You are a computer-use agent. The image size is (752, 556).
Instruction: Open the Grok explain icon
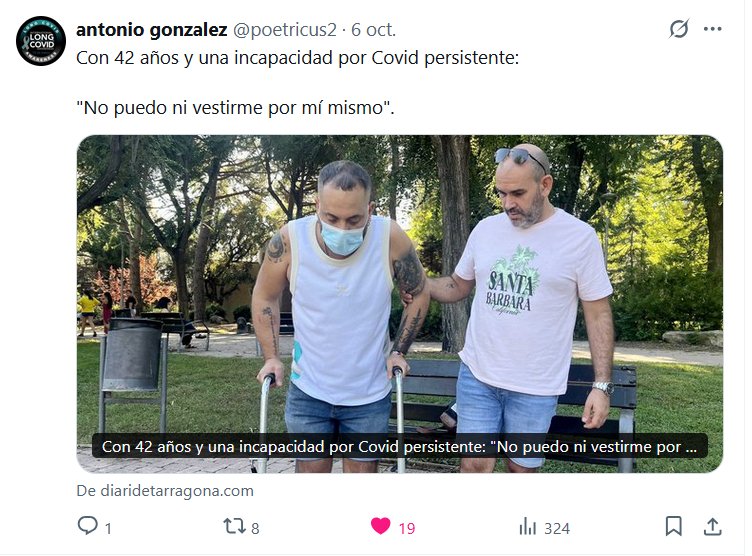click(679, 29)
